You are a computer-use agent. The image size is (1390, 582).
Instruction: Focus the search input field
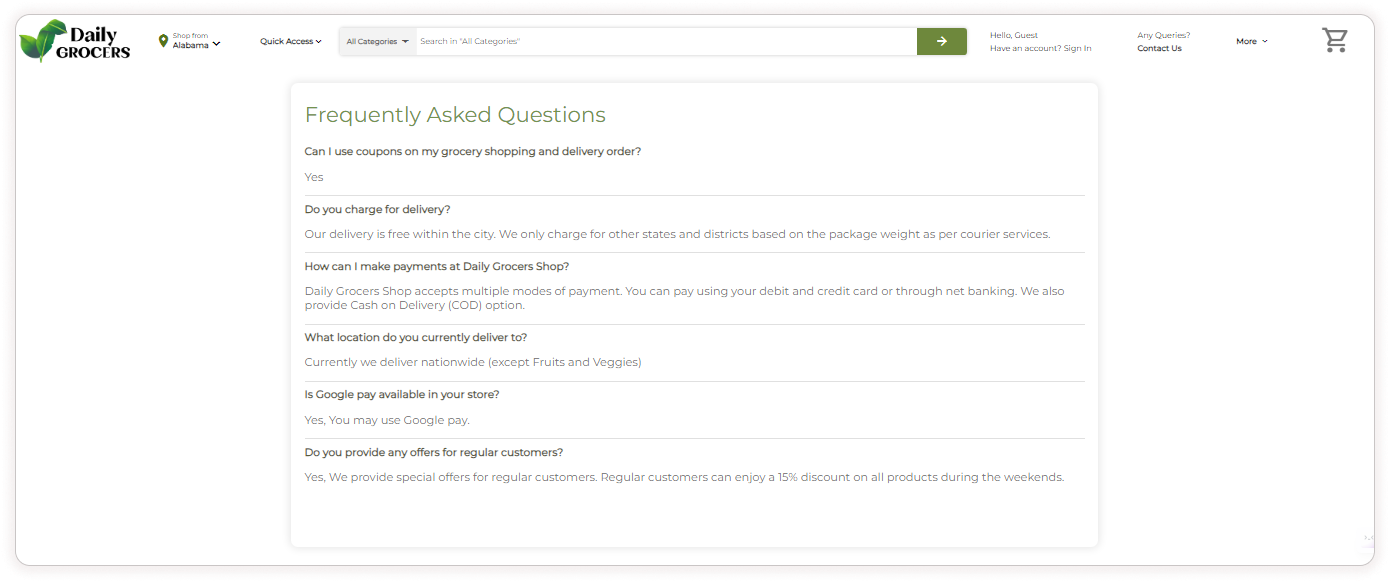(665, 41)
